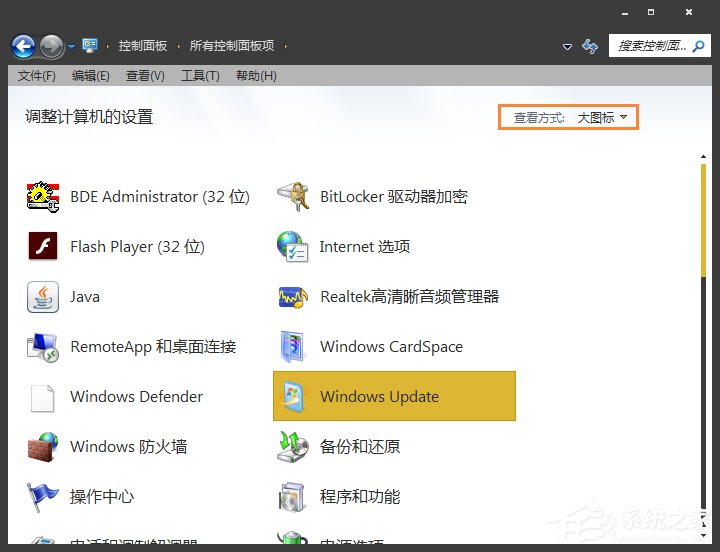Open the RemoteApp 和桌面连接 icon
Viewport: 720px width, 552px height.
coord(43,347)
